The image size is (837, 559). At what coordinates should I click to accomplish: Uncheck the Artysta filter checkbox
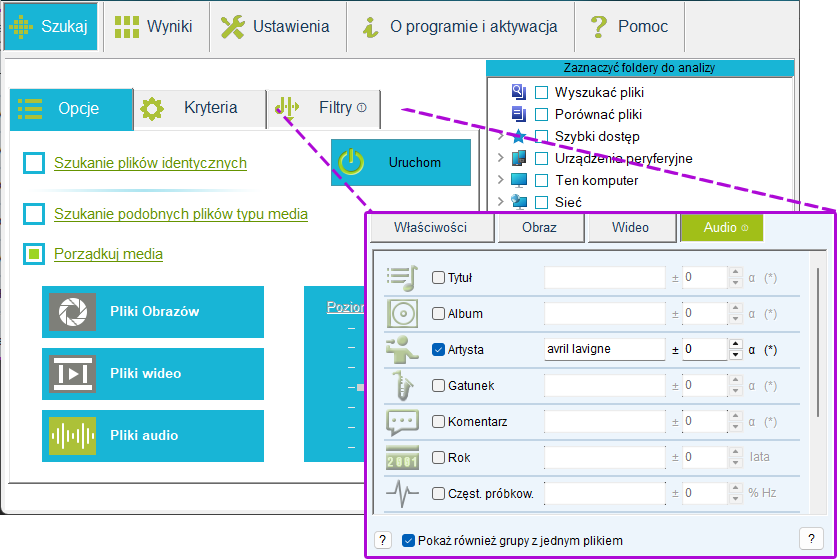(438, 350)
